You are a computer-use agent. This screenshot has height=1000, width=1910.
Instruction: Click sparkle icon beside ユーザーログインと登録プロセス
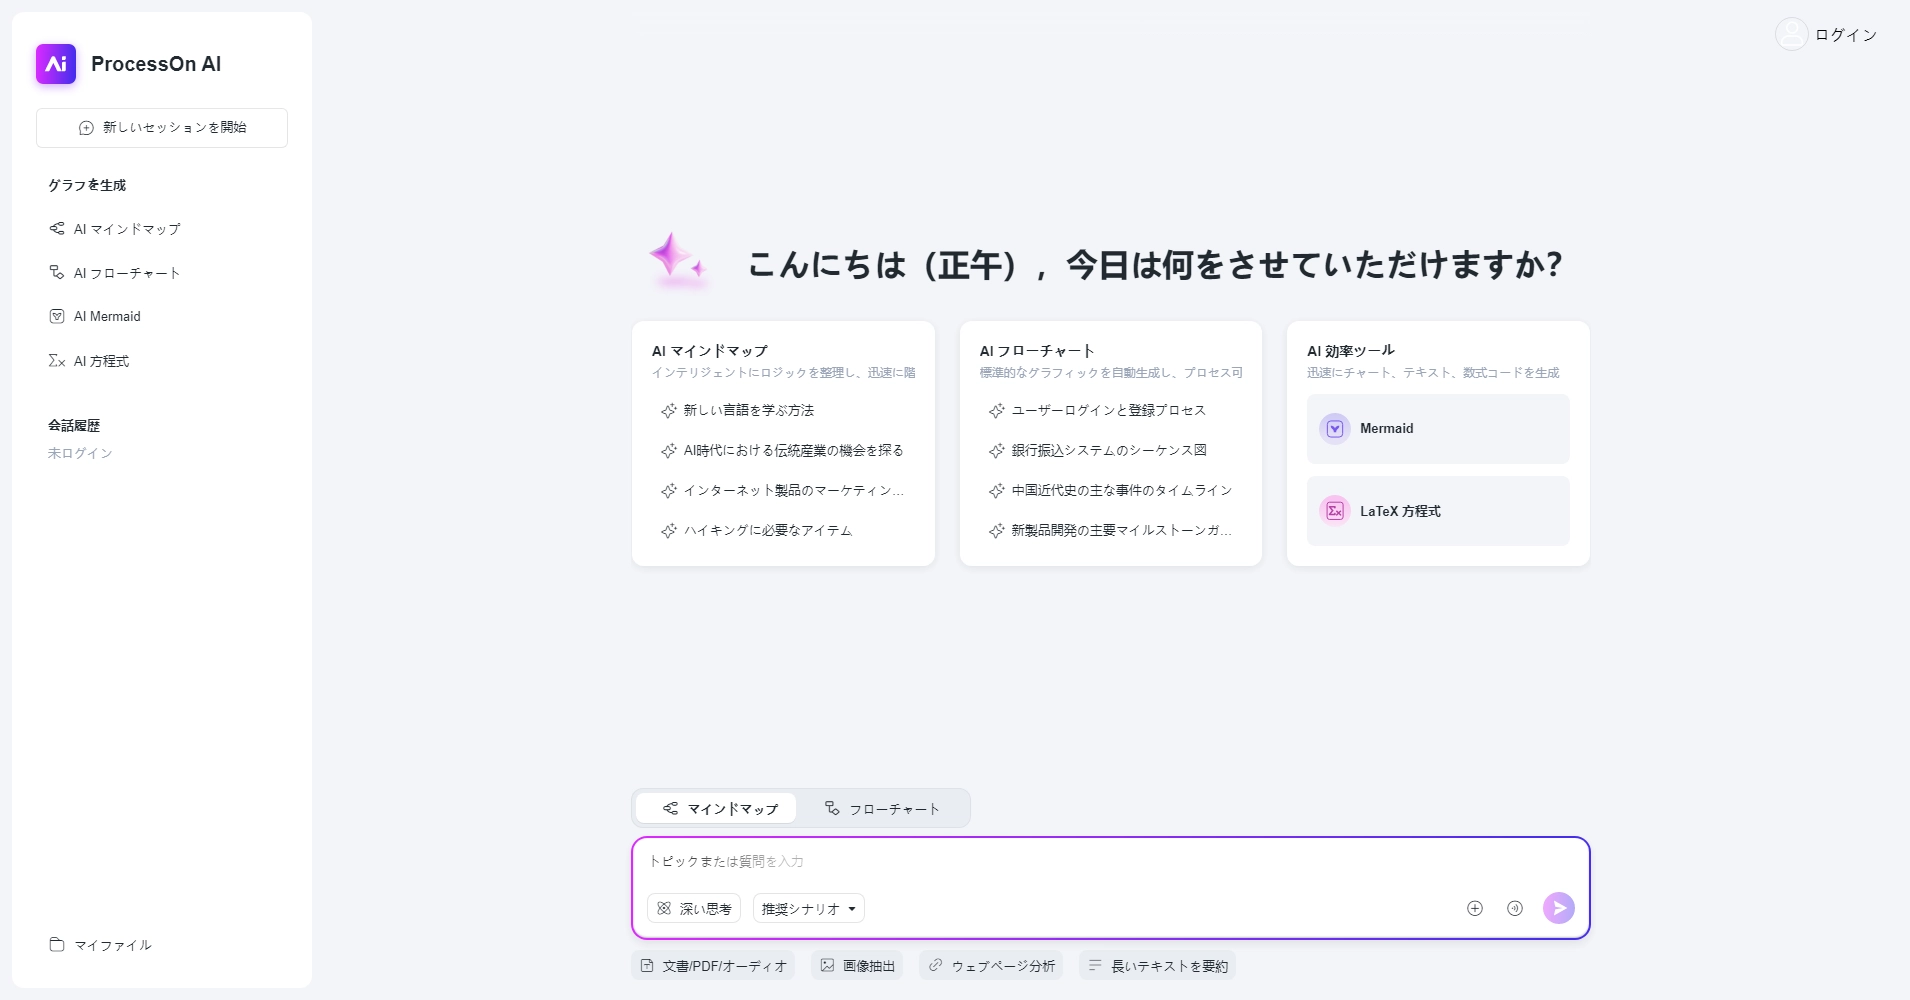(x=997, y=411)
